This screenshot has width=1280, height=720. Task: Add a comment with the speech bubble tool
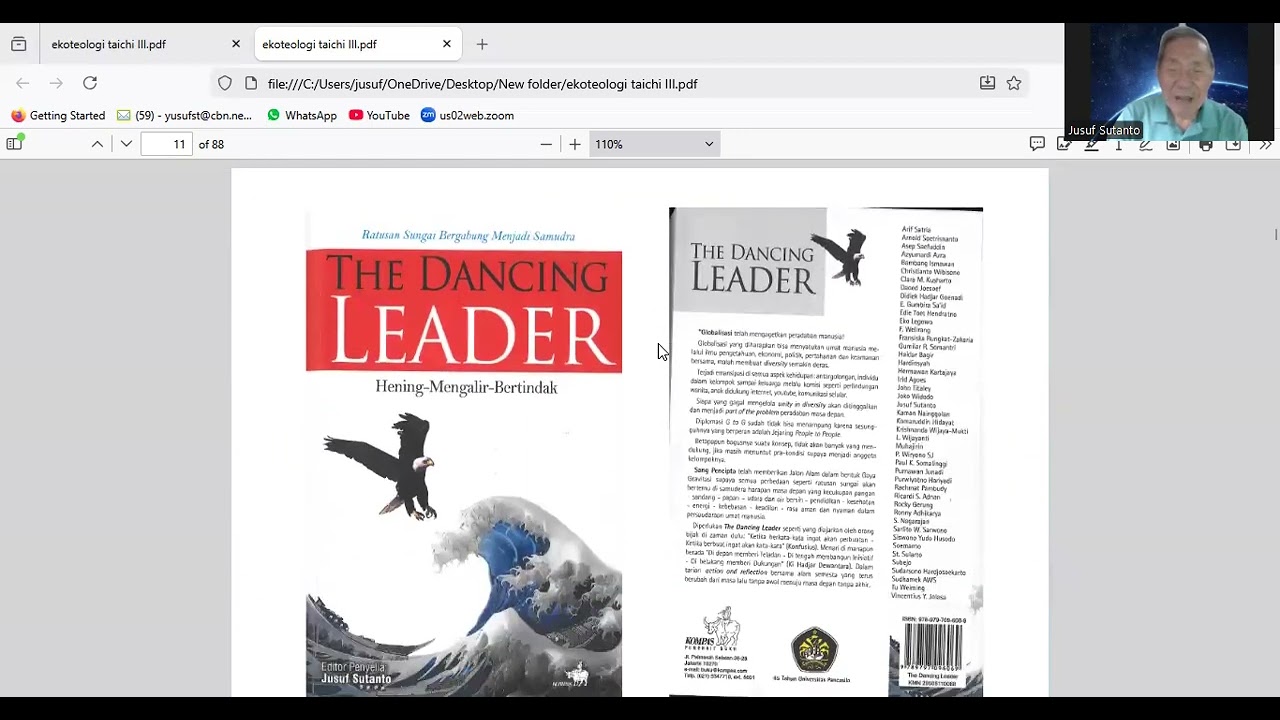[1037, 144]
